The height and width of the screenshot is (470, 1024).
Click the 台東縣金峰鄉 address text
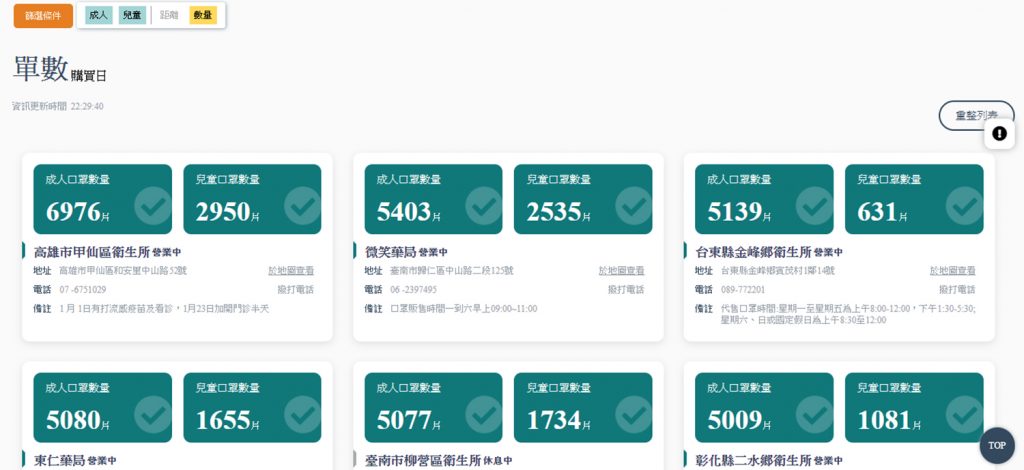pyautogui.click(x=778, y=271)
